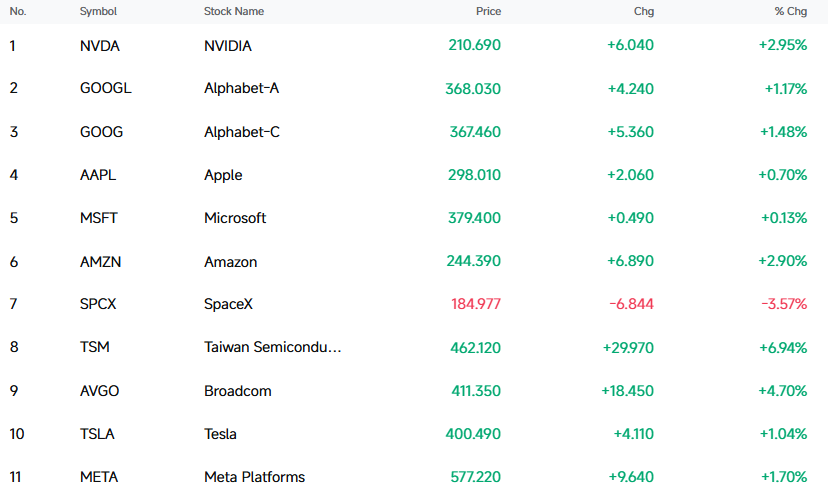
Task: Sort by the Price column header
Action: 488,11
